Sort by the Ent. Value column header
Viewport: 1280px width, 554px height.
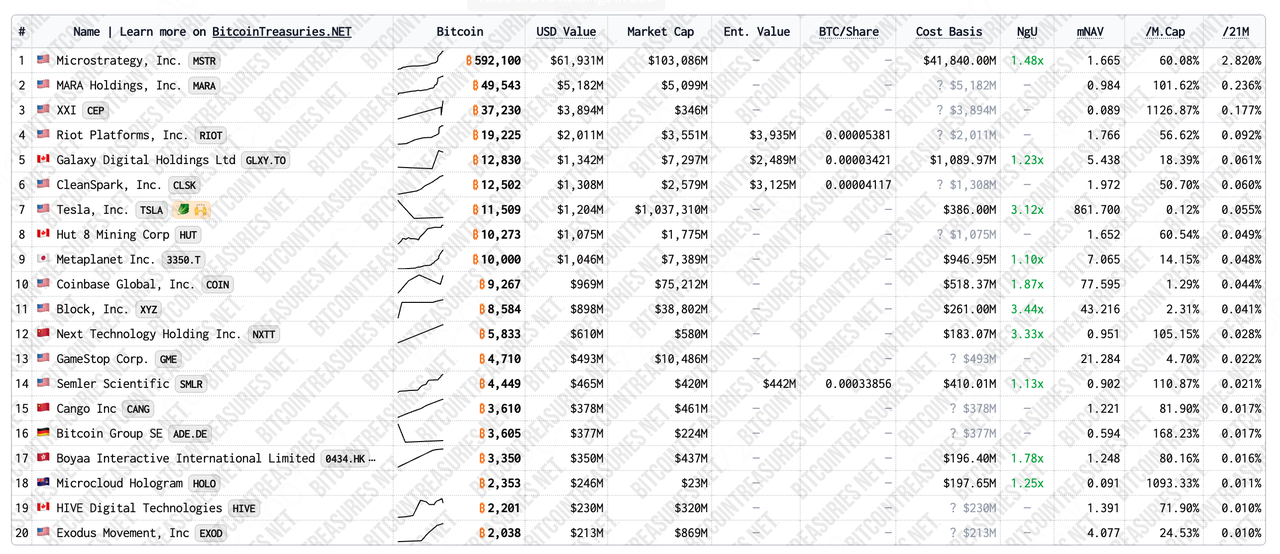756,32
